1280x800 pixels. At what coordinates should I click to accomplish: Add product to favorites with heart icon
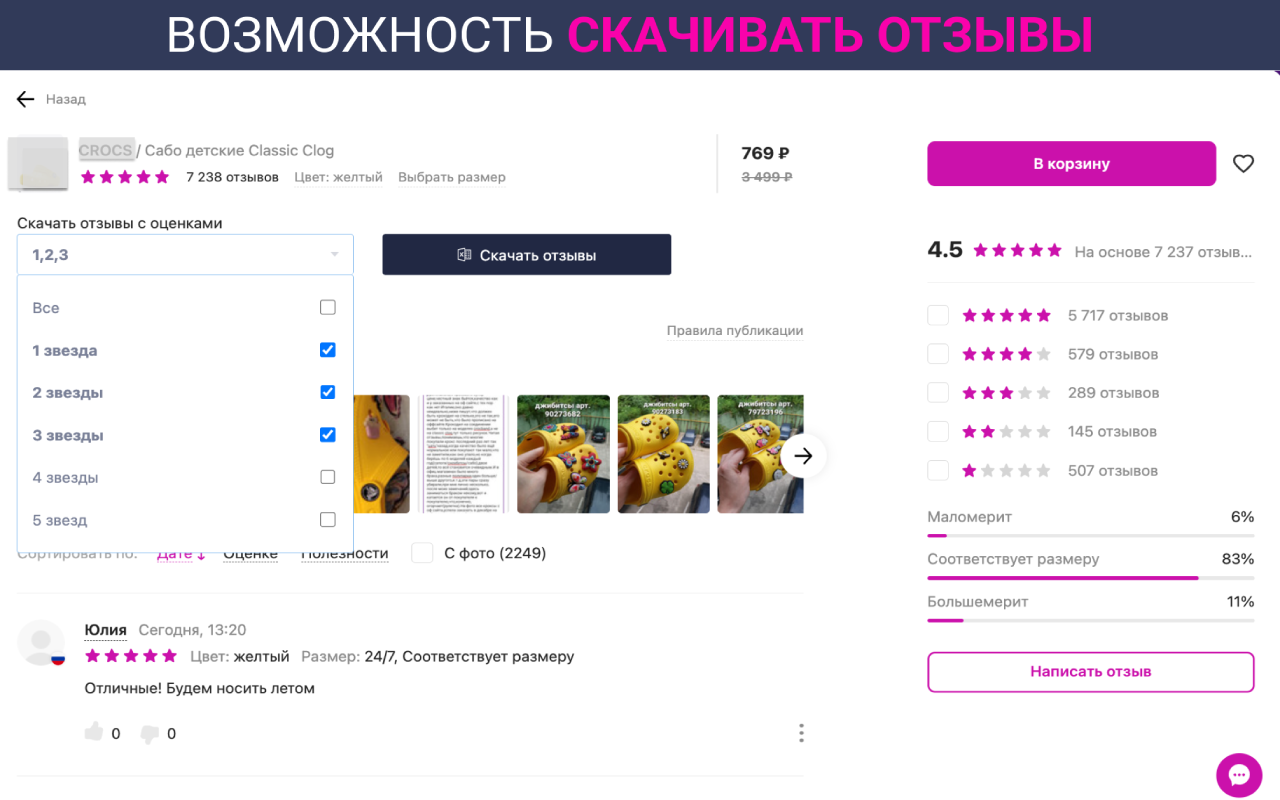click(x=1243, y=164)
